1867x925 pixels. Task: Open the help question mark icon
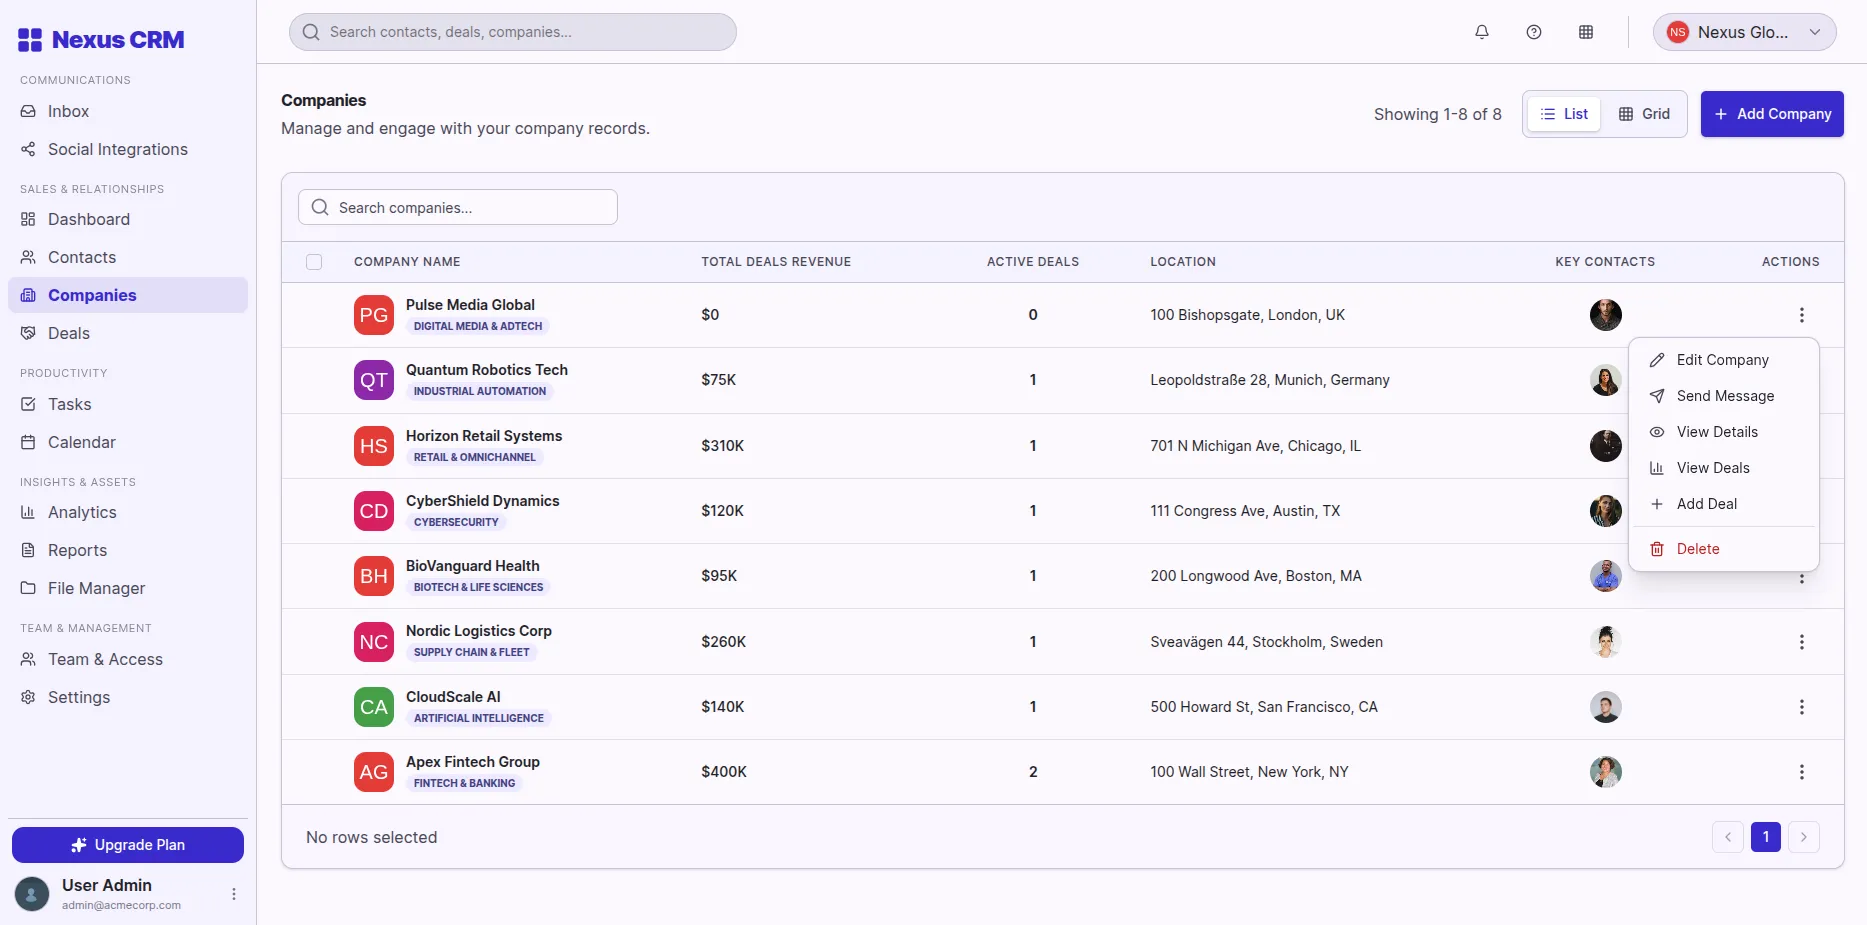click(1534, 32)
